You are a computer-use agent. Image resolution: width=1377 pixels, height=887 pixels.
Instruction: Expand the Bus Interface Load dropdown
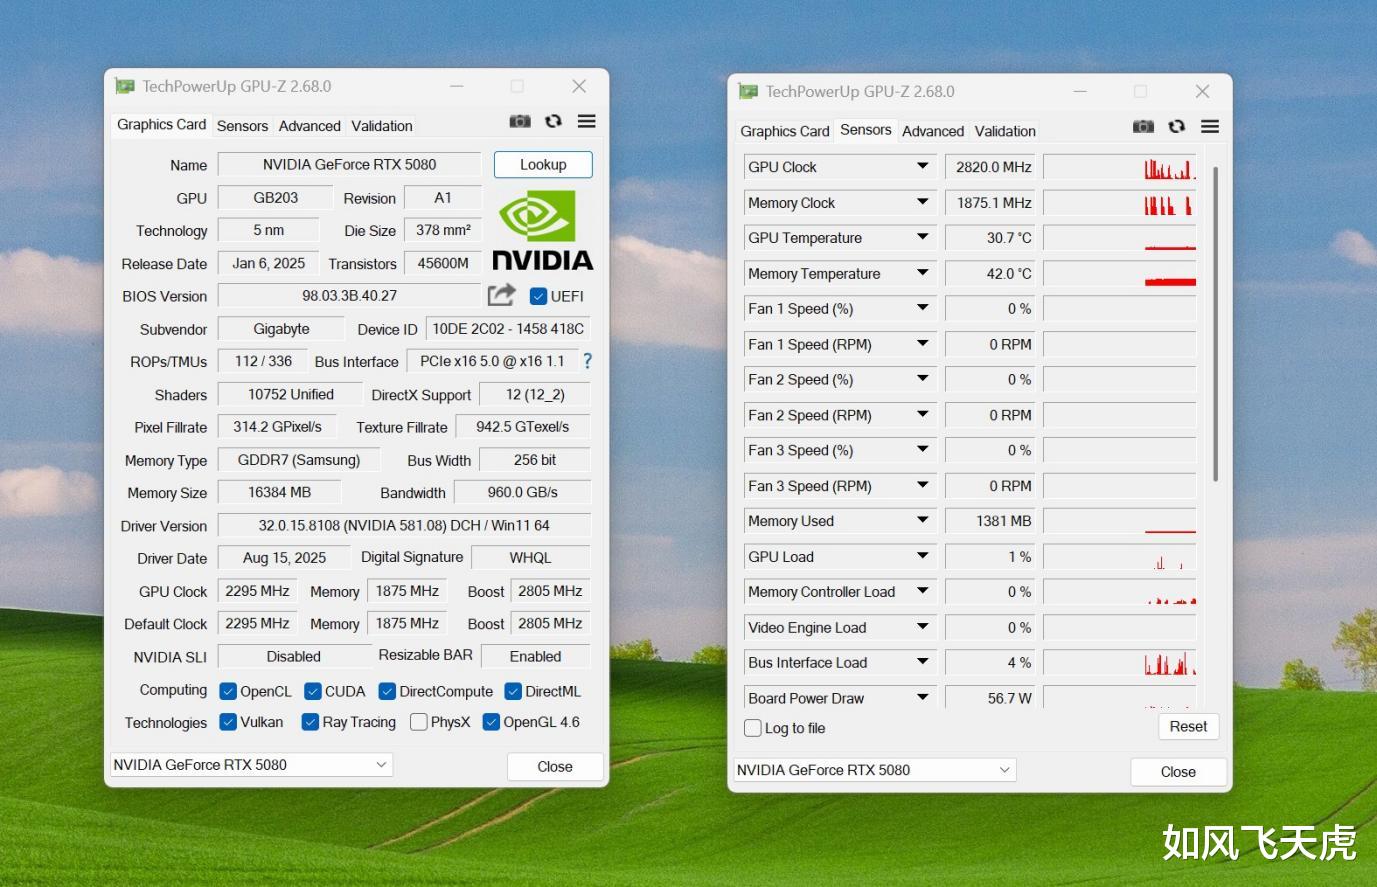[x=923, y=663]
